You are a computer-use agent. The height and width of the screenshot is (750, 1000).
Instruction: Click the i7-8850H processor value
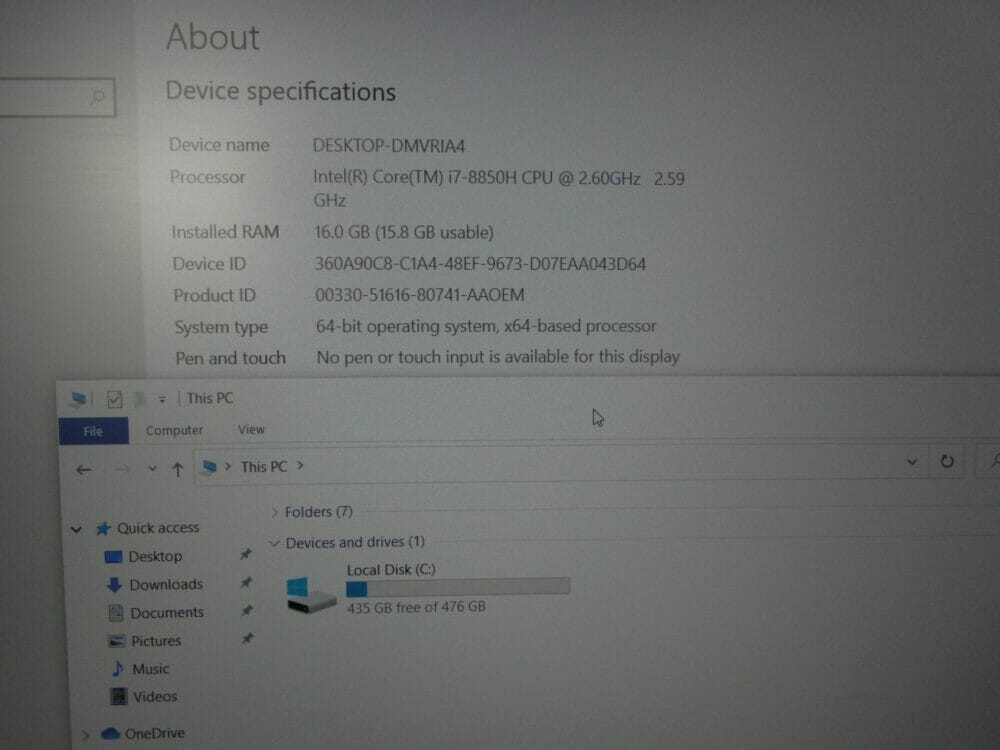click(499, 189)
